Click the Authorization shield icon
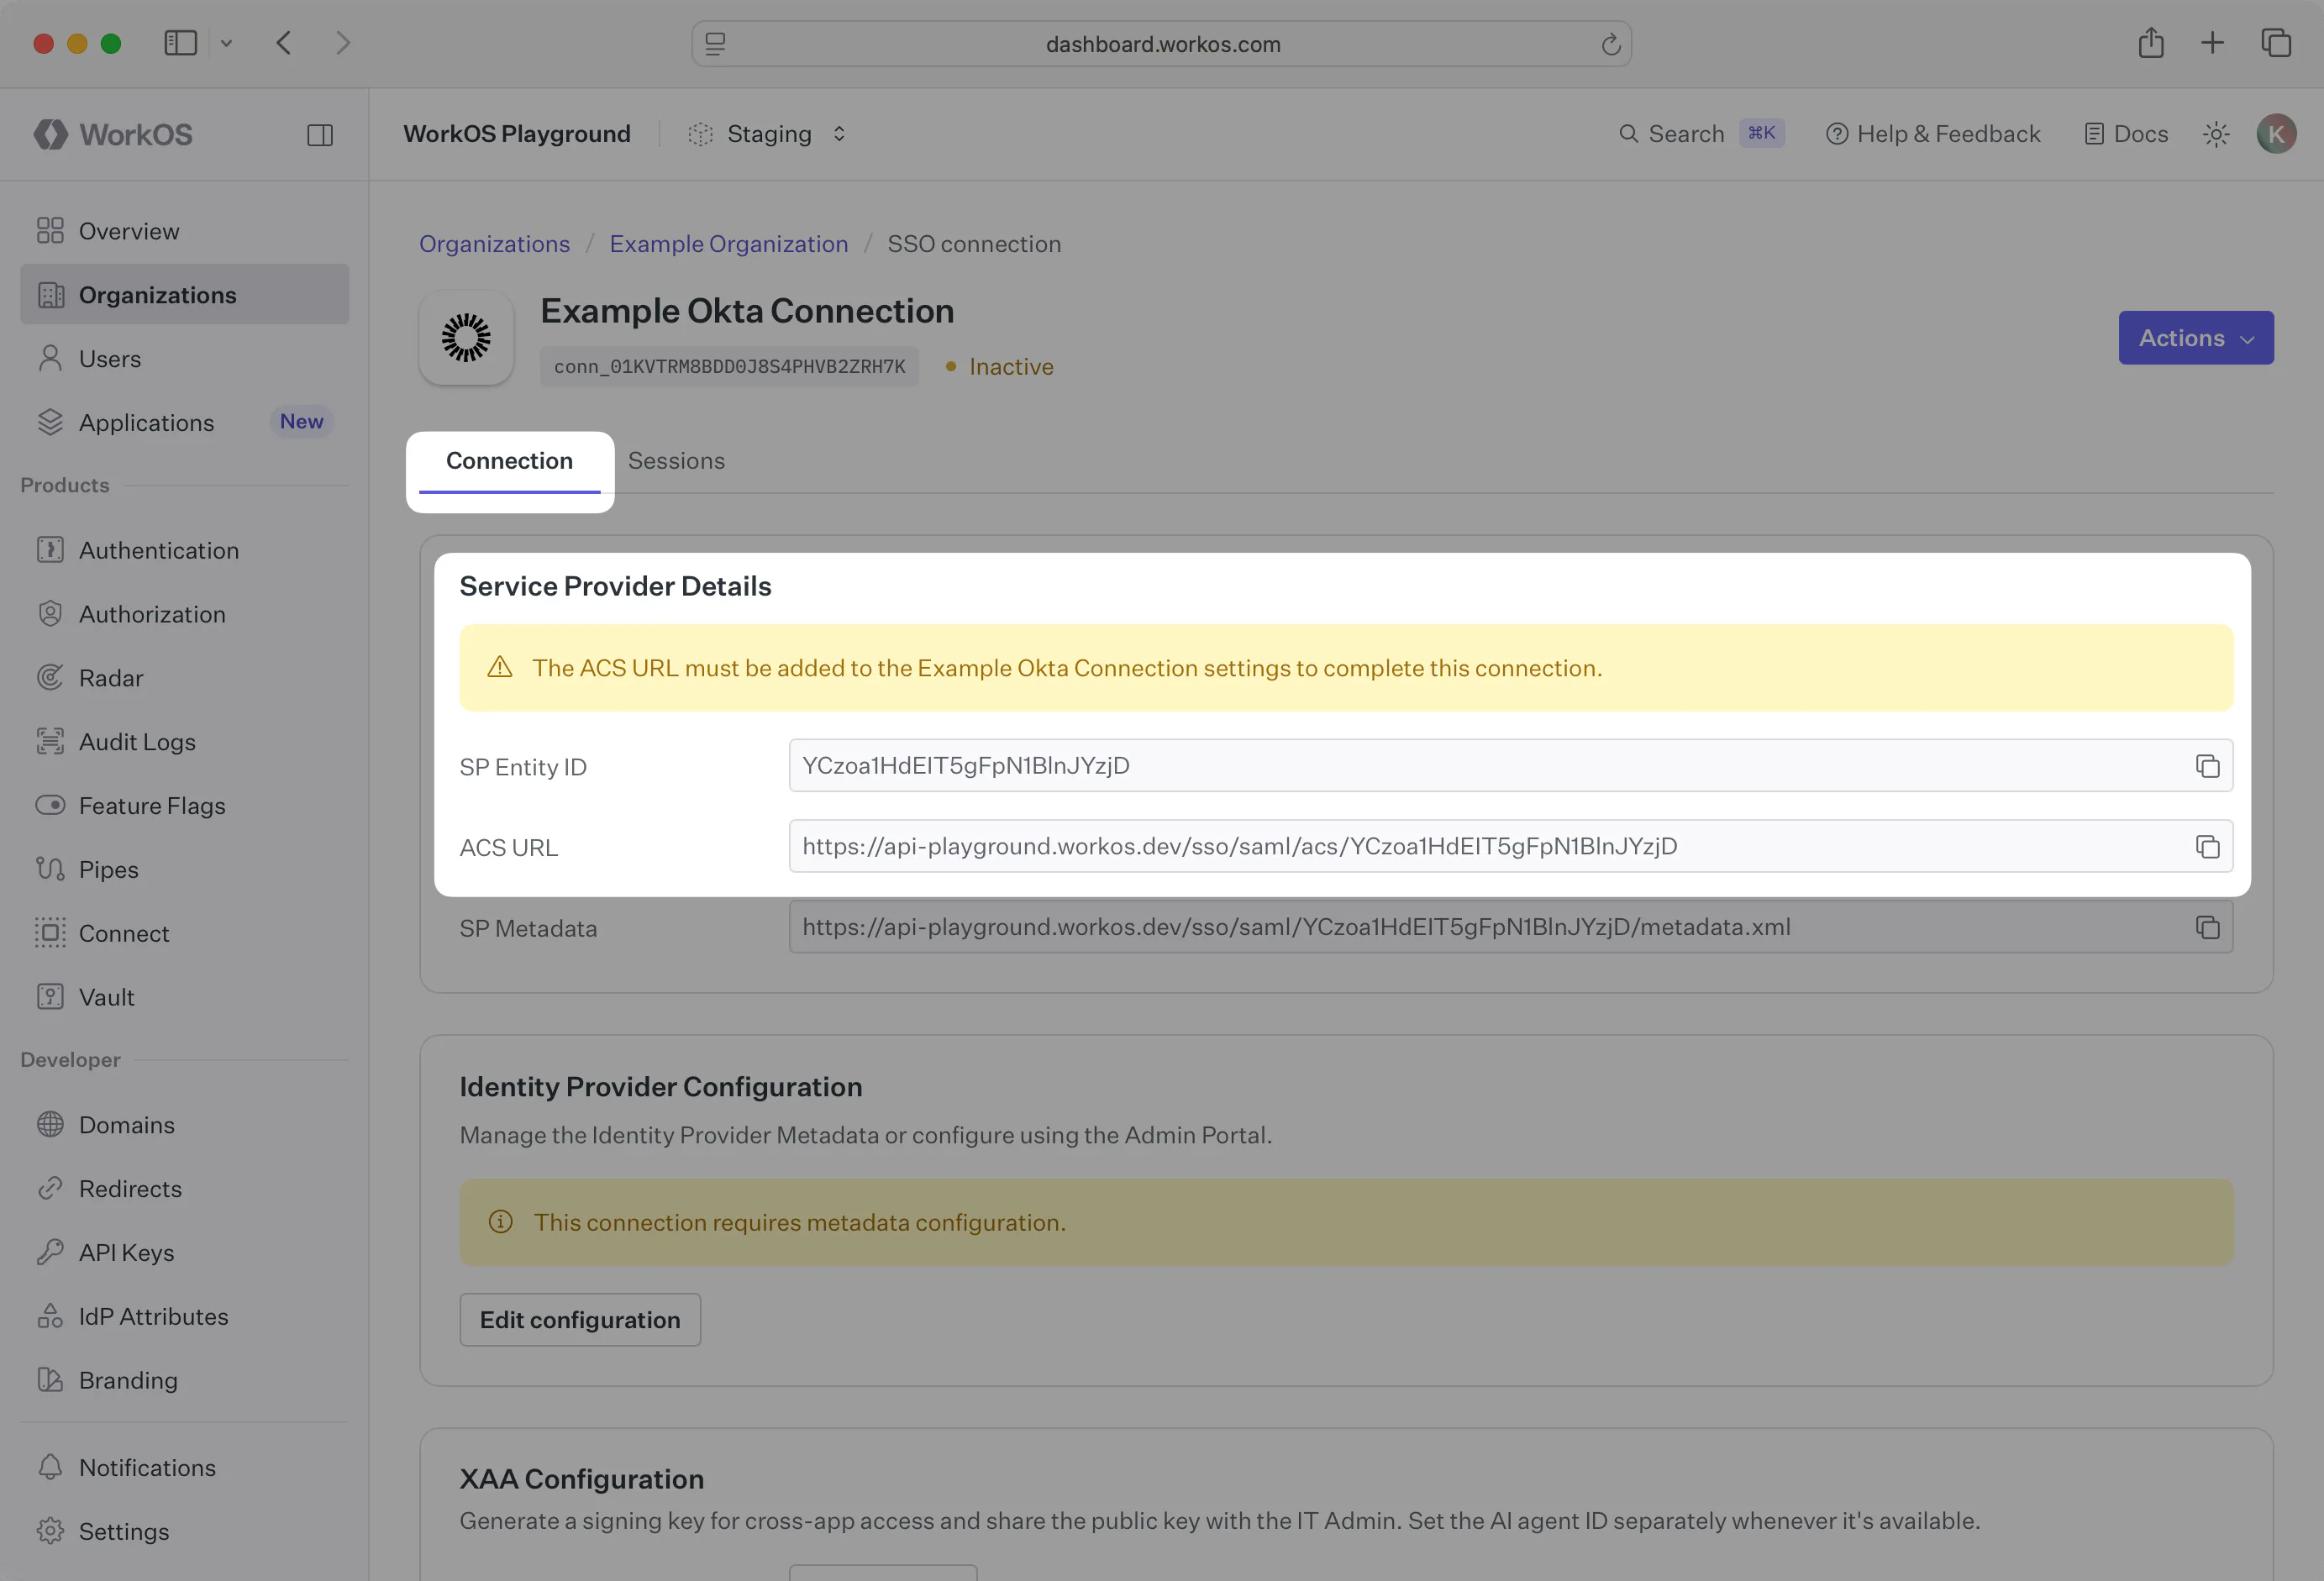The image size is (2324, 1581). 50,614
